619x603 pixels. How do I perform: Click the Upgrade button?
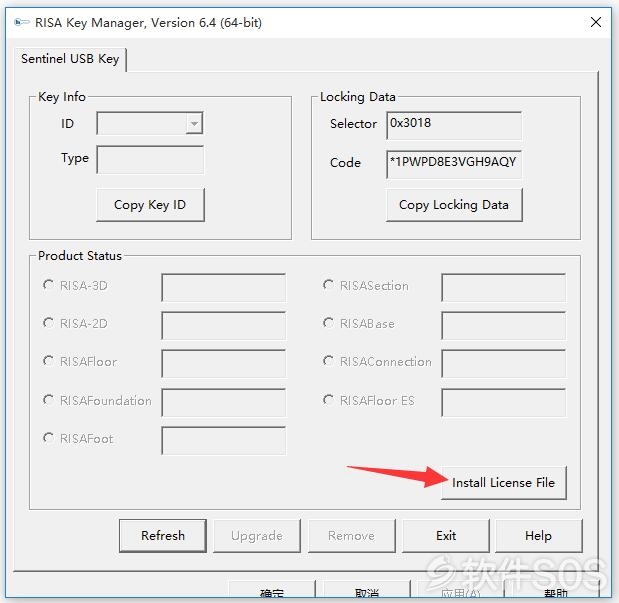click(x=257, y=535)
